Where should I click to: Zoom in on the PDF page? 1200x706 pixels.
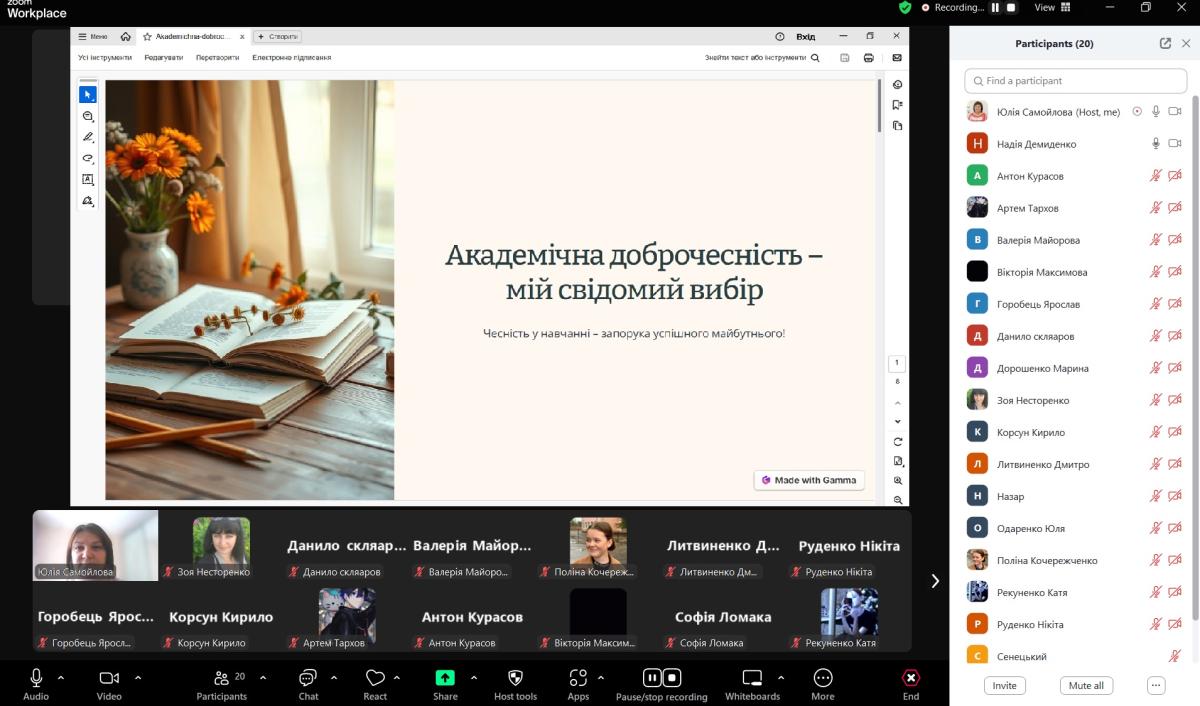click(x=898, y=481)
